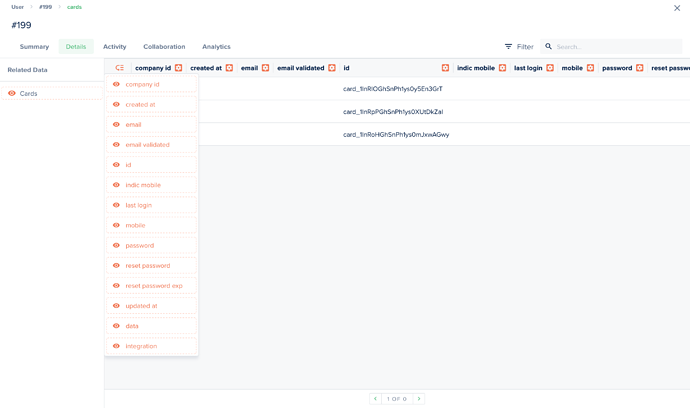Toggle visibility of email validated column
690x408 pixels.
(116, 145)
